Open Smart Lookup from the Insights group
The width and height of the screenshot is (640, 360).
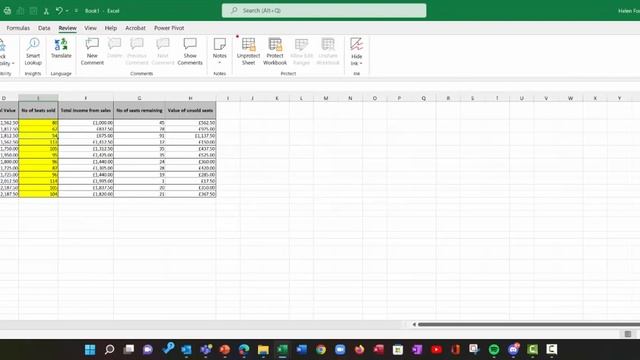click(33, 51)
